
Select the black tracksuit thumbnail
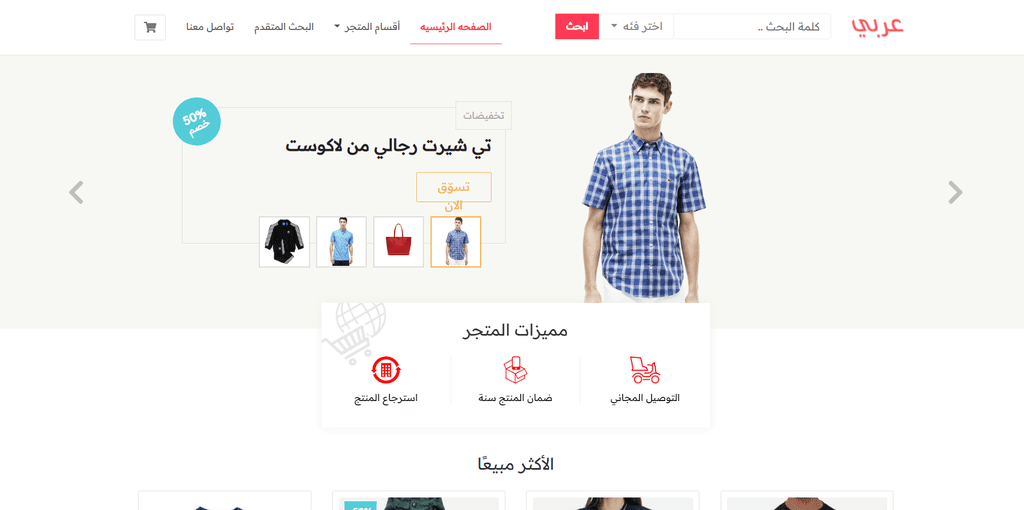pos(284,242)
